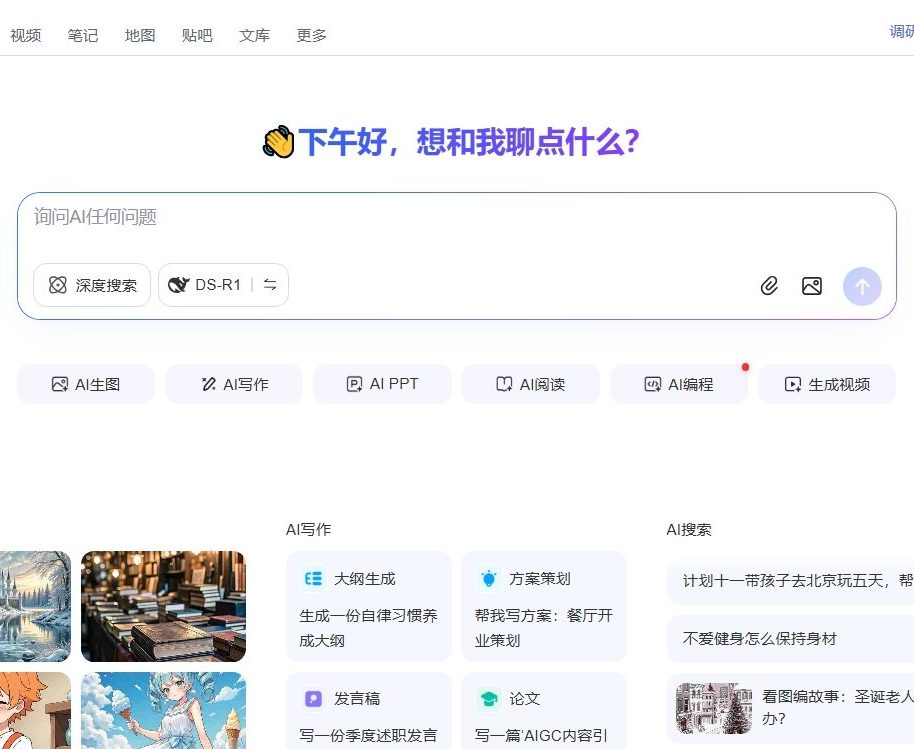Open AI编程 with the red notification dot
Image resolution: width=914 pixels, height=749 pixels.
678,383
